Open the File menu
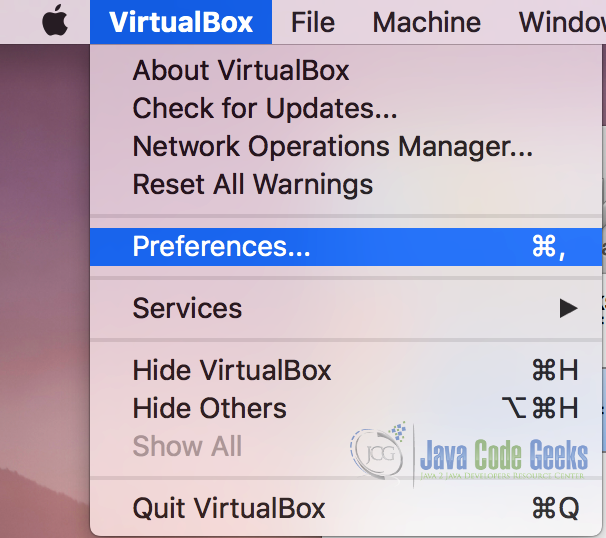The image size is (606, 538). point(313,22)
